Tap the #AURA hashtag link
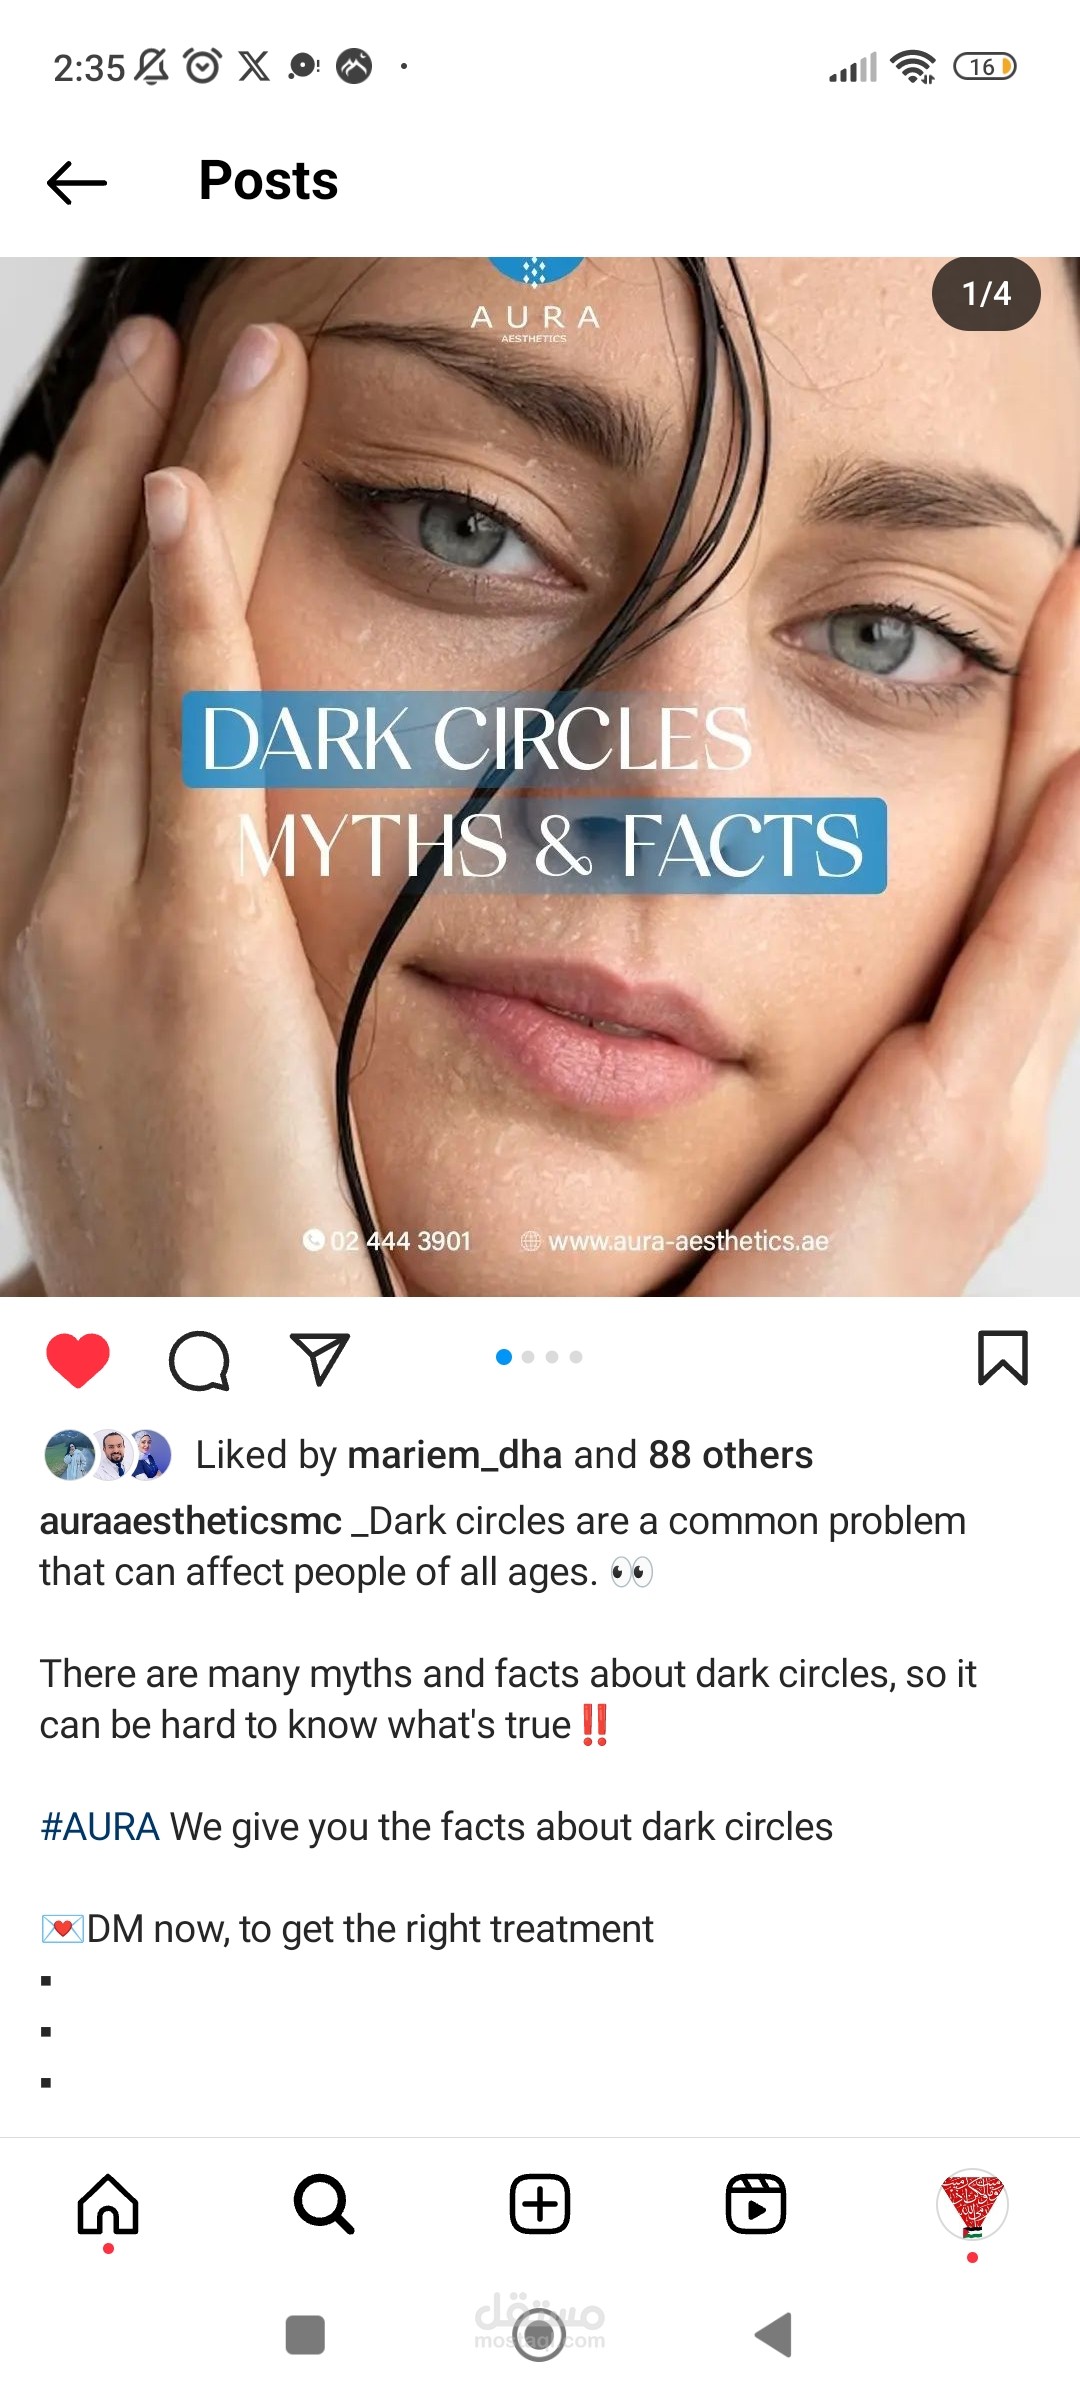The height and width of the screenshot is (2400, 1080). pyautogui.click(x=100, y=1827)
